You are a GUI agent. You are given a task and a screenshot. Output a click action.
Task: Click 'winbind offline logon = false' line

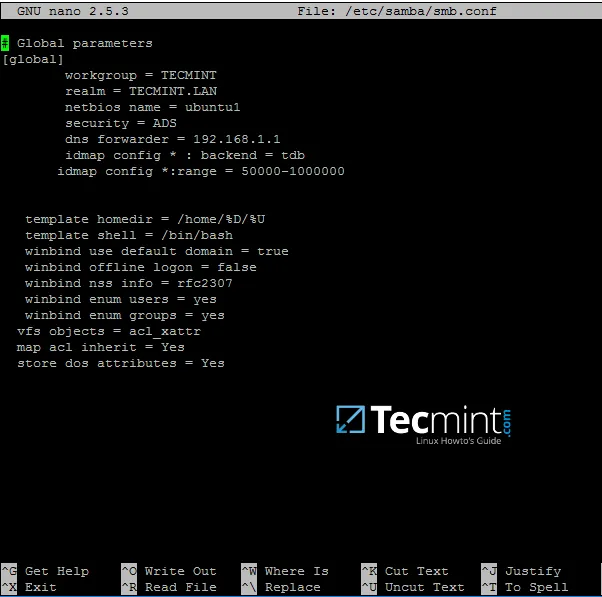click(x=141, y=268)
